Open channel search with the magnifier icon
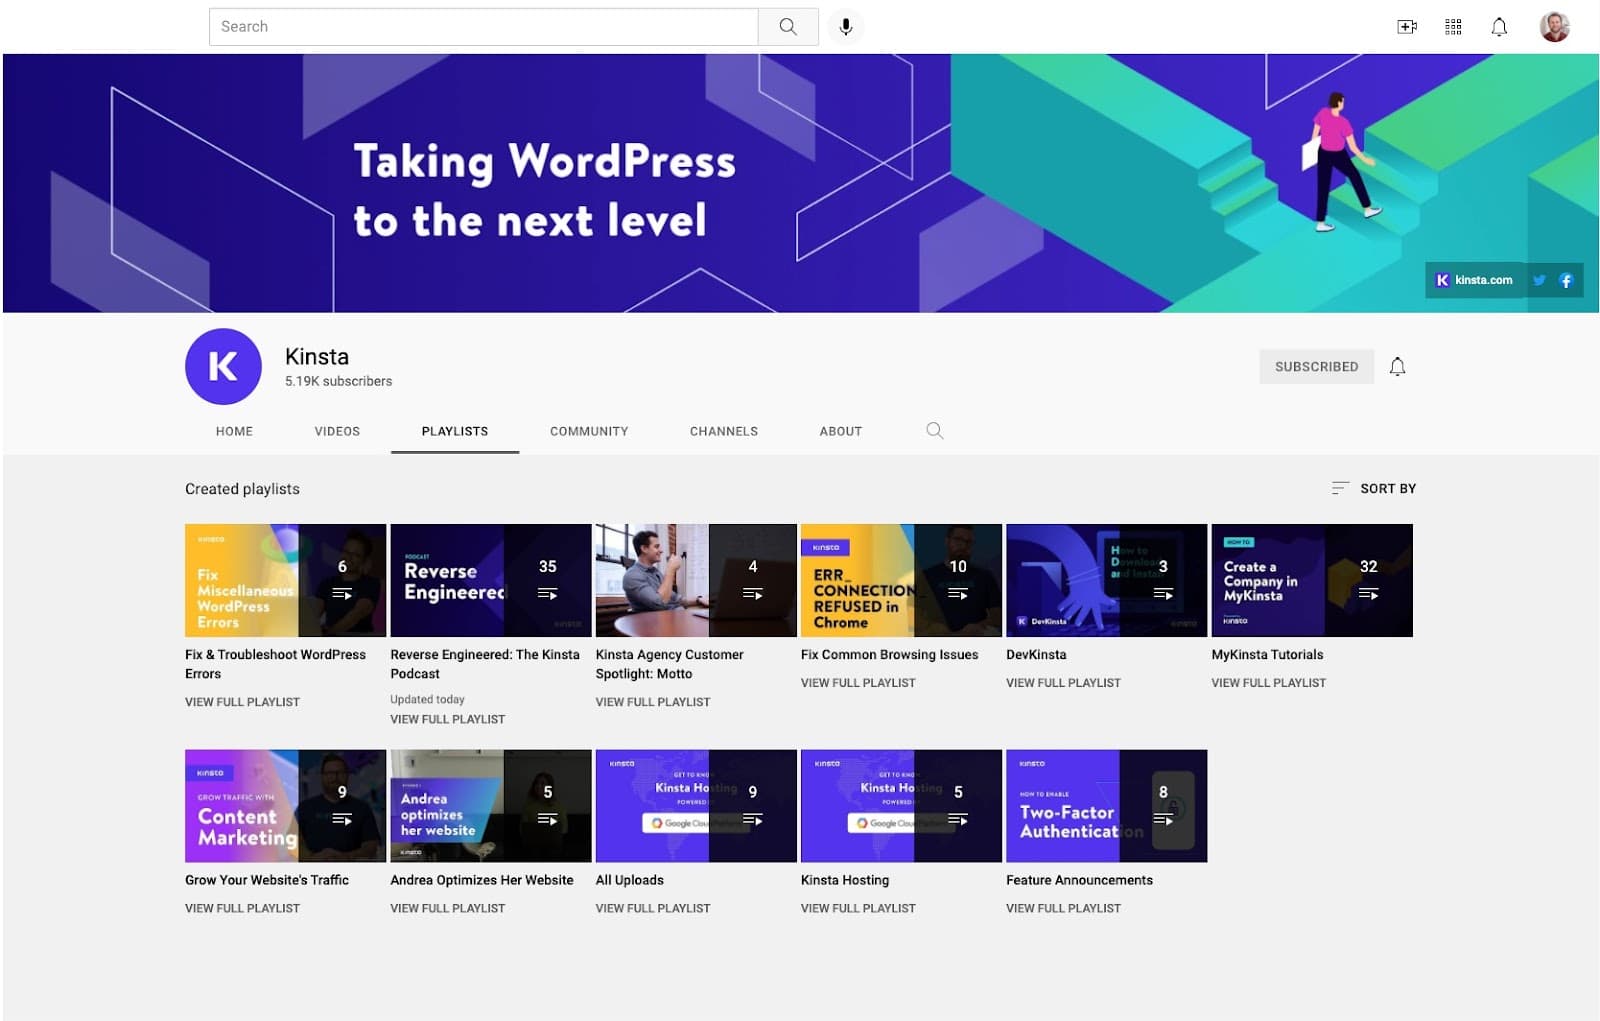This screenshot has width=1600, height=1021. click(934, 431)
